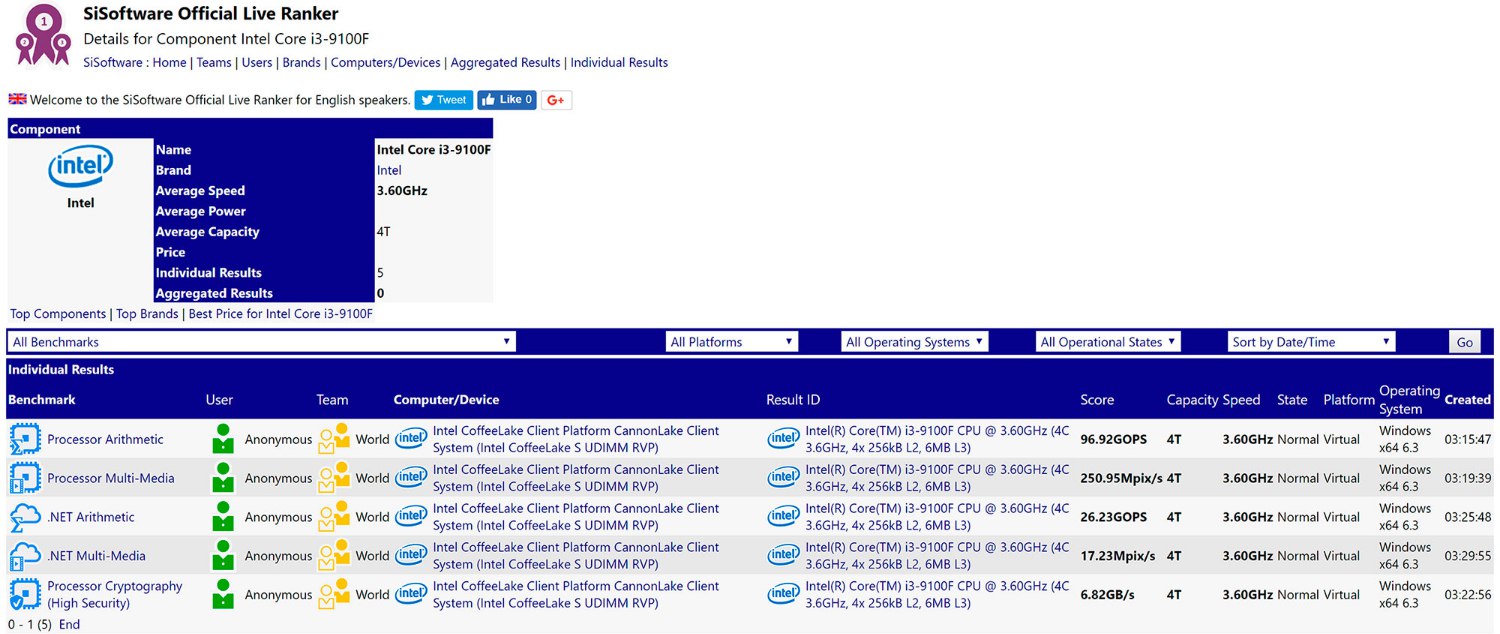Click green user icon in Processor Cryptography row

(223, 595)
